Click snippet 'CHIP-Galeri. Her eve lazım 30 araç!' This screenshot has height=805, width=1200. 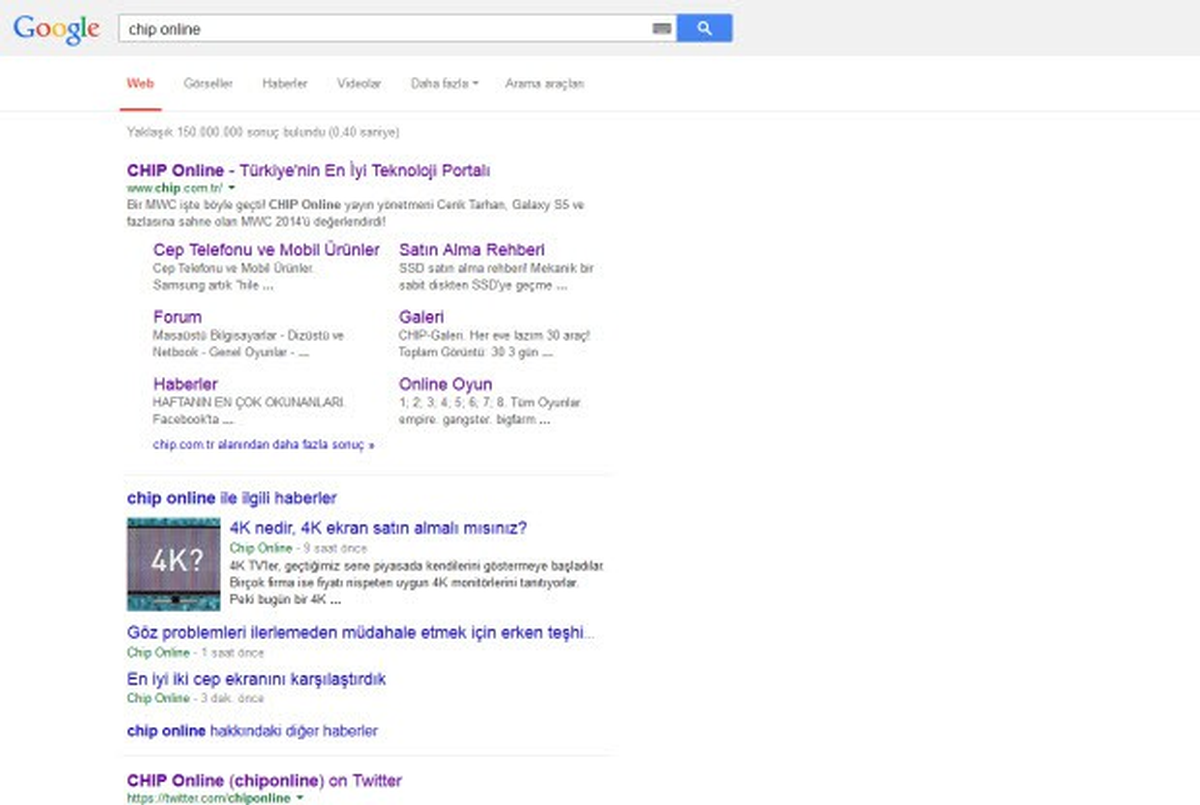point(494,336)
